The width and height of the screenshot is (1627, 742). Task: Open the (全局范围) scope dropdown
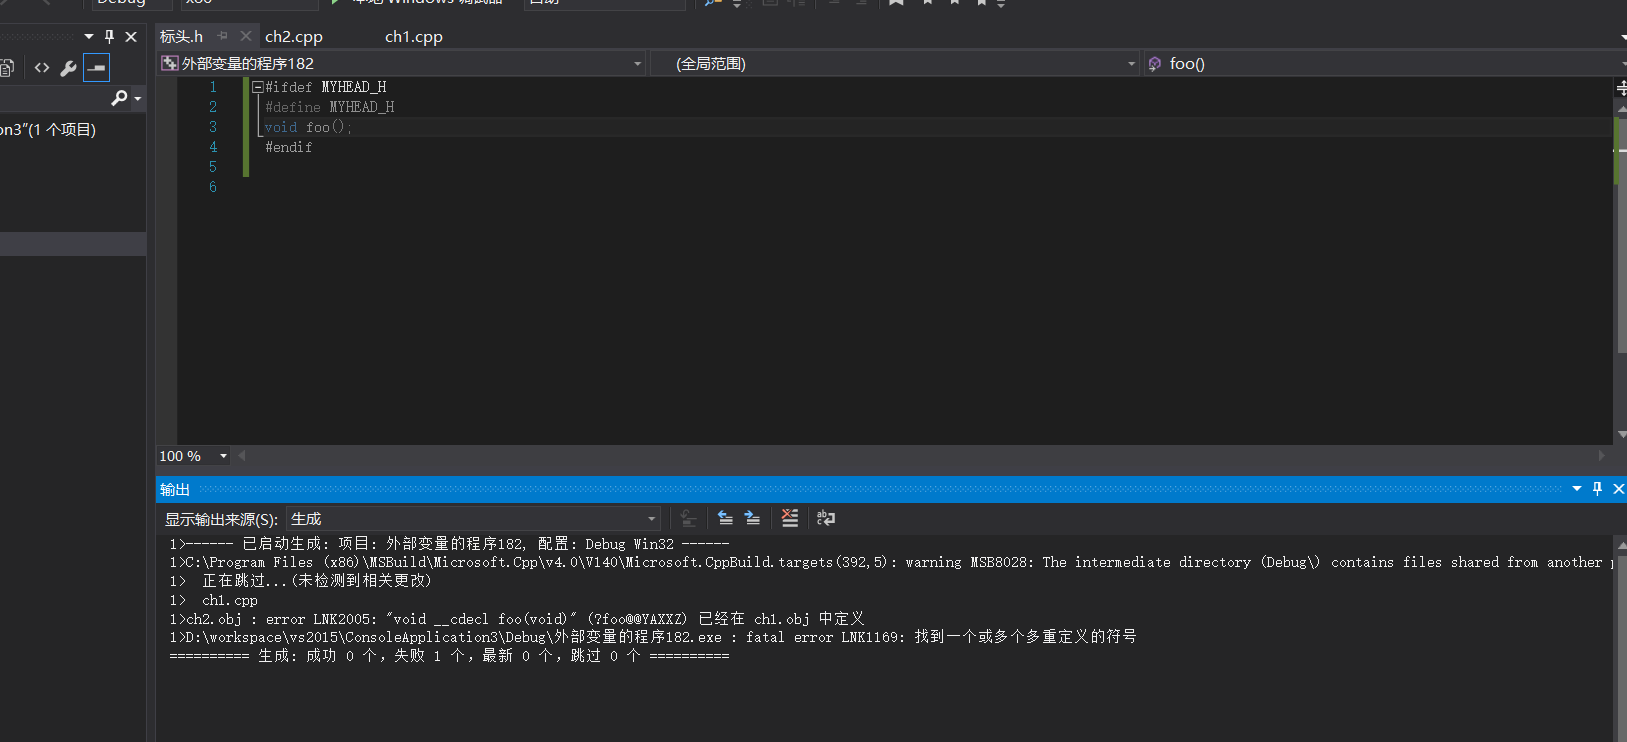tap(895, 64)
